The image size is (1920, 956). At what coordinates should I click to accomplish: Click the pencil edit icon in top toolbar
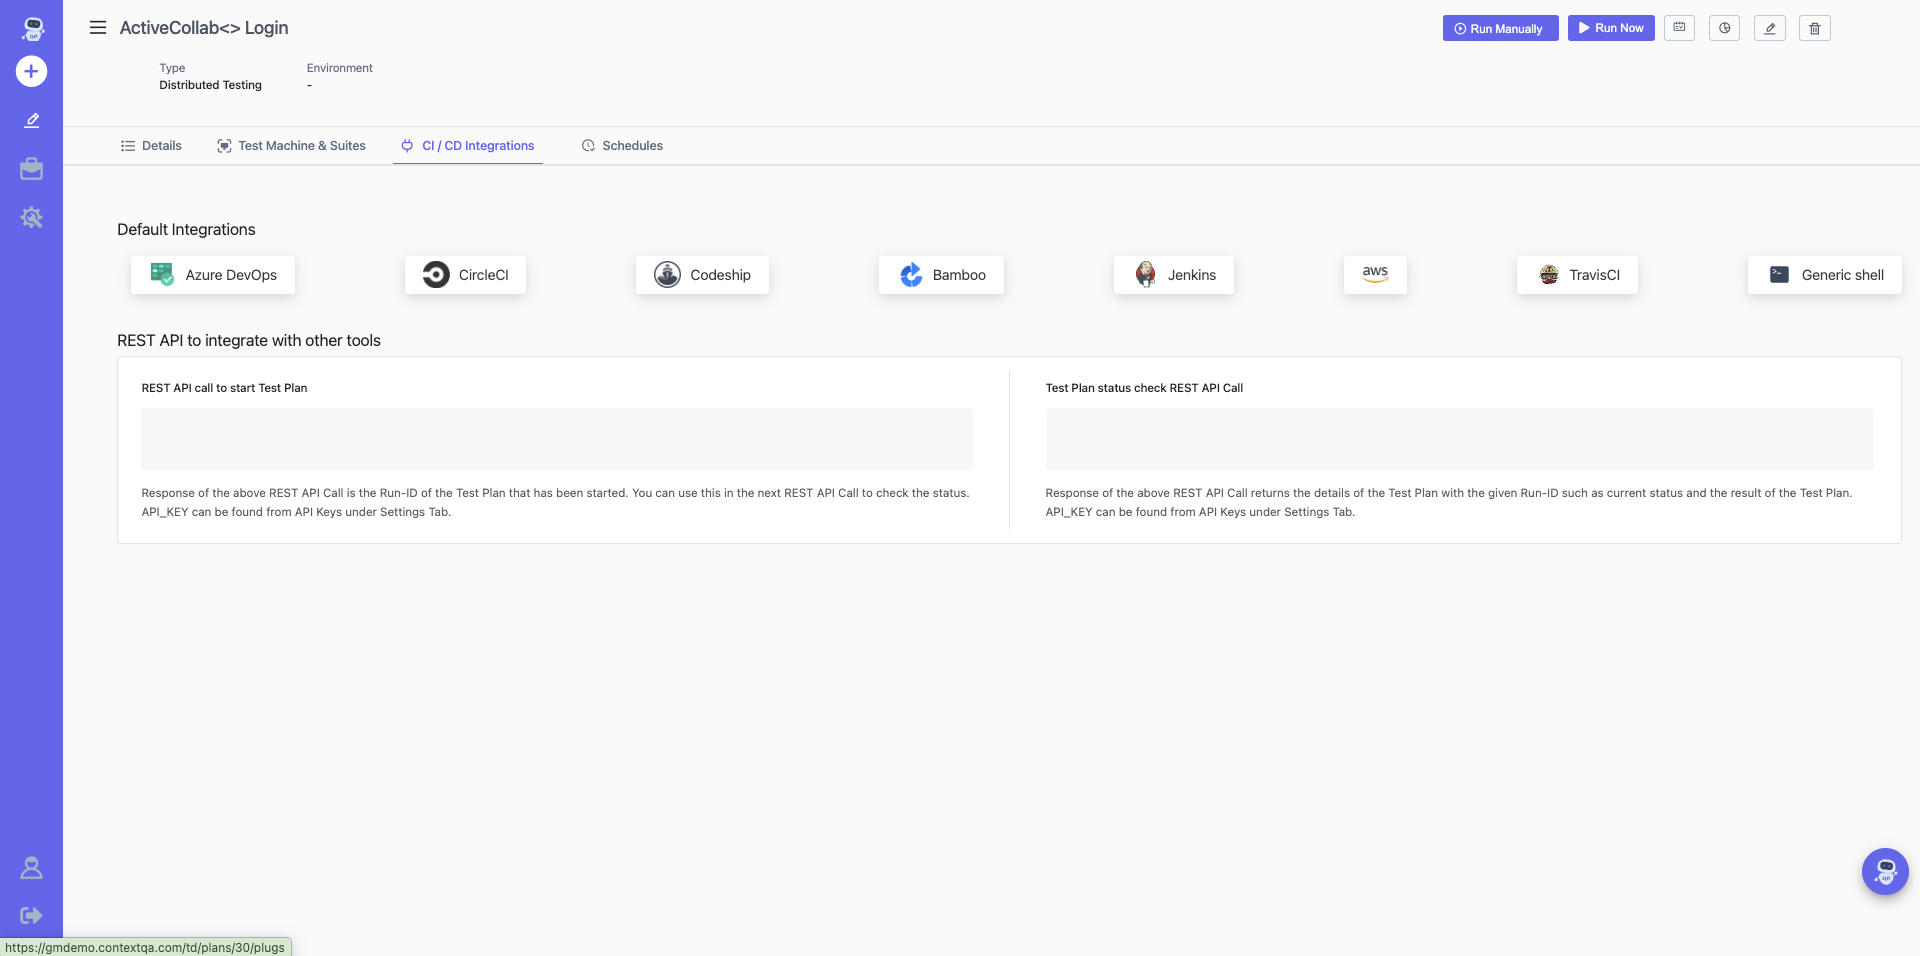pyautogui.click(x=1769, y=28)
